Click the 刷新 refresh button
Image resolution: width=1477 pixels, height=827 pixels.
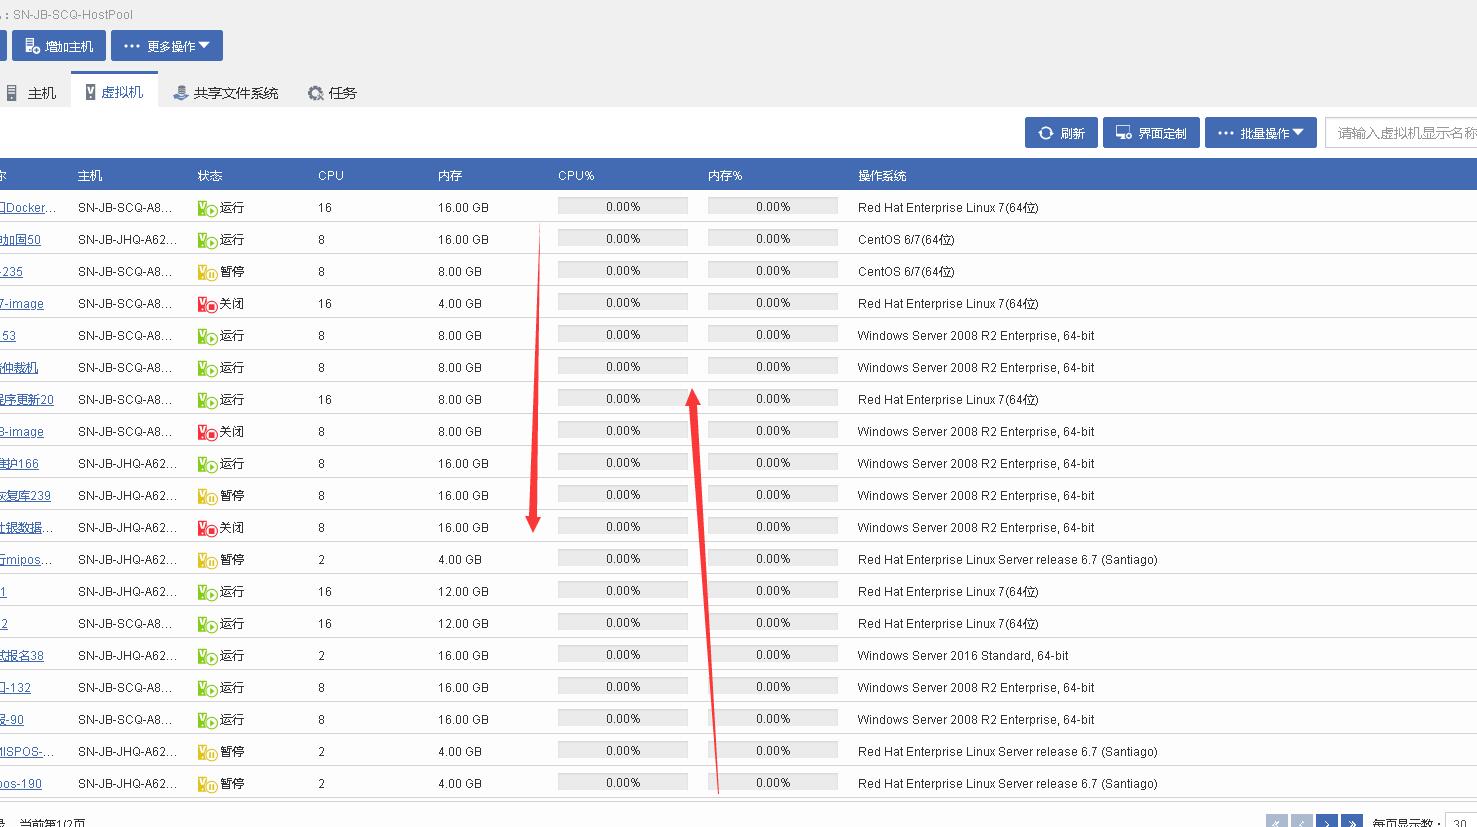[1061, 133]
